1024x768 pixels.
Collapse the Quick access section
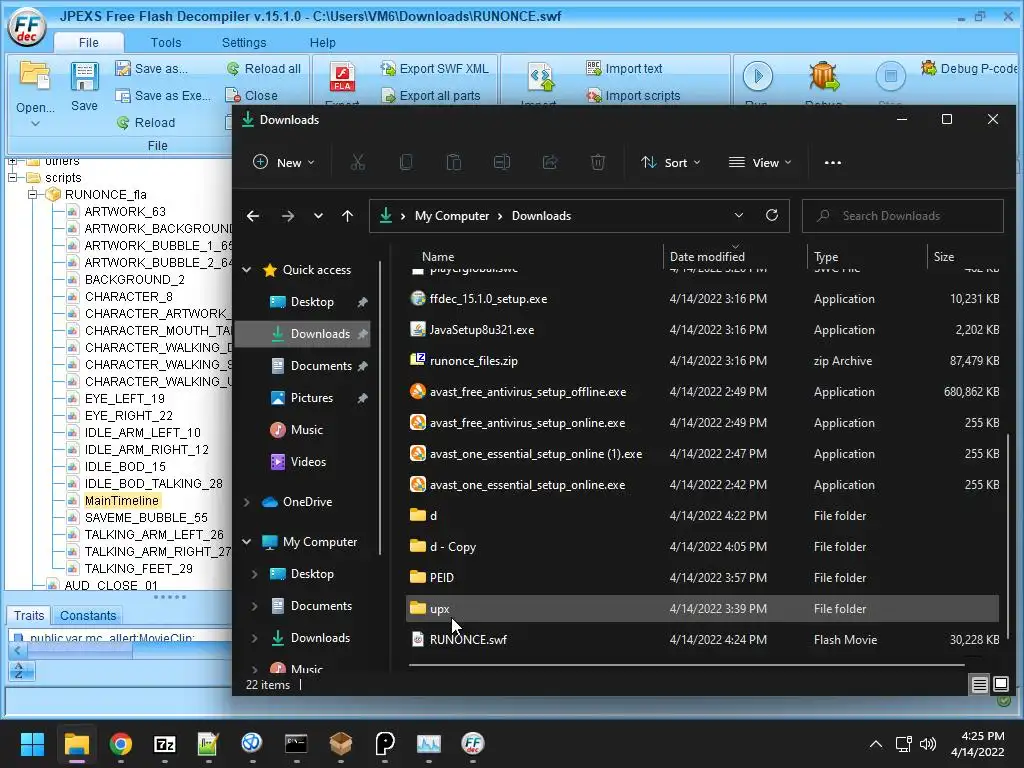tap(247, 270)
